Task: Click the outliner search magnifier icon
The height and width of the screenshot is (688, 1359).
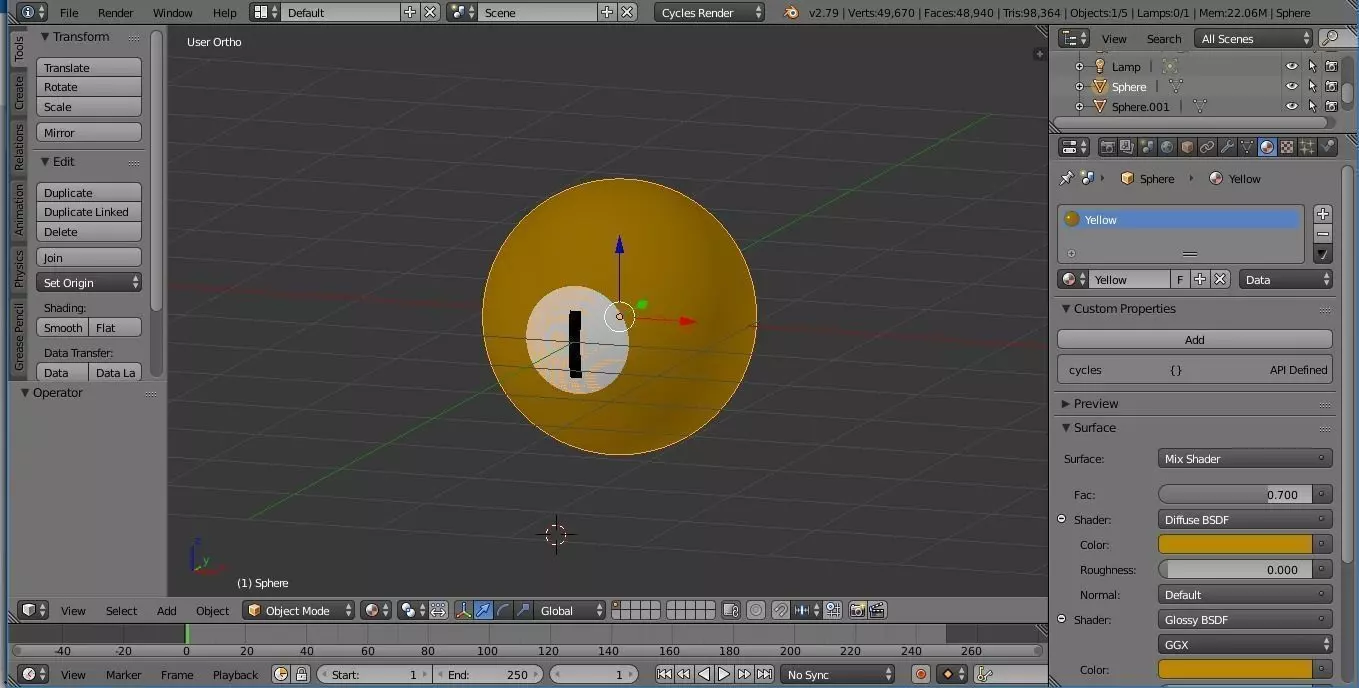Action: coord(1331,38)
